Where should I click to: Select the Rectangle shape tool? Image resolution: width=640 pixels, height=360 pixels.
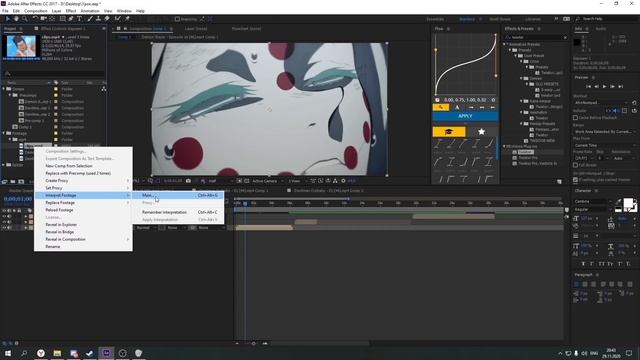coord(62,19)
